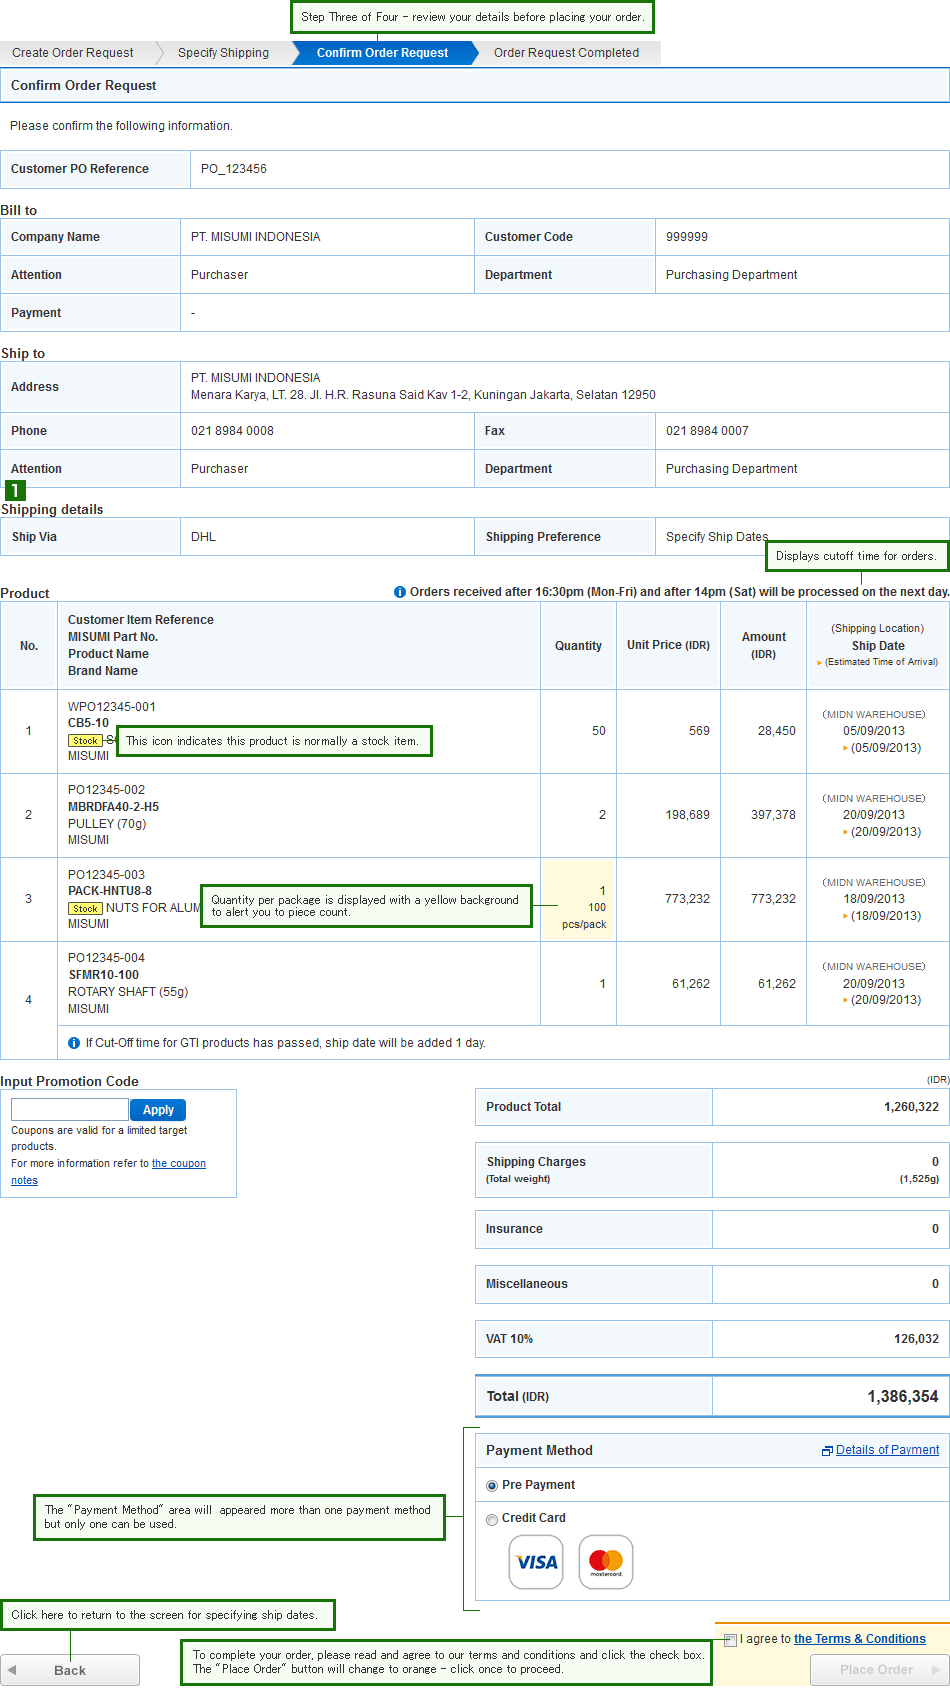Click customer item reference WPO12345-001

click(112, 707)
